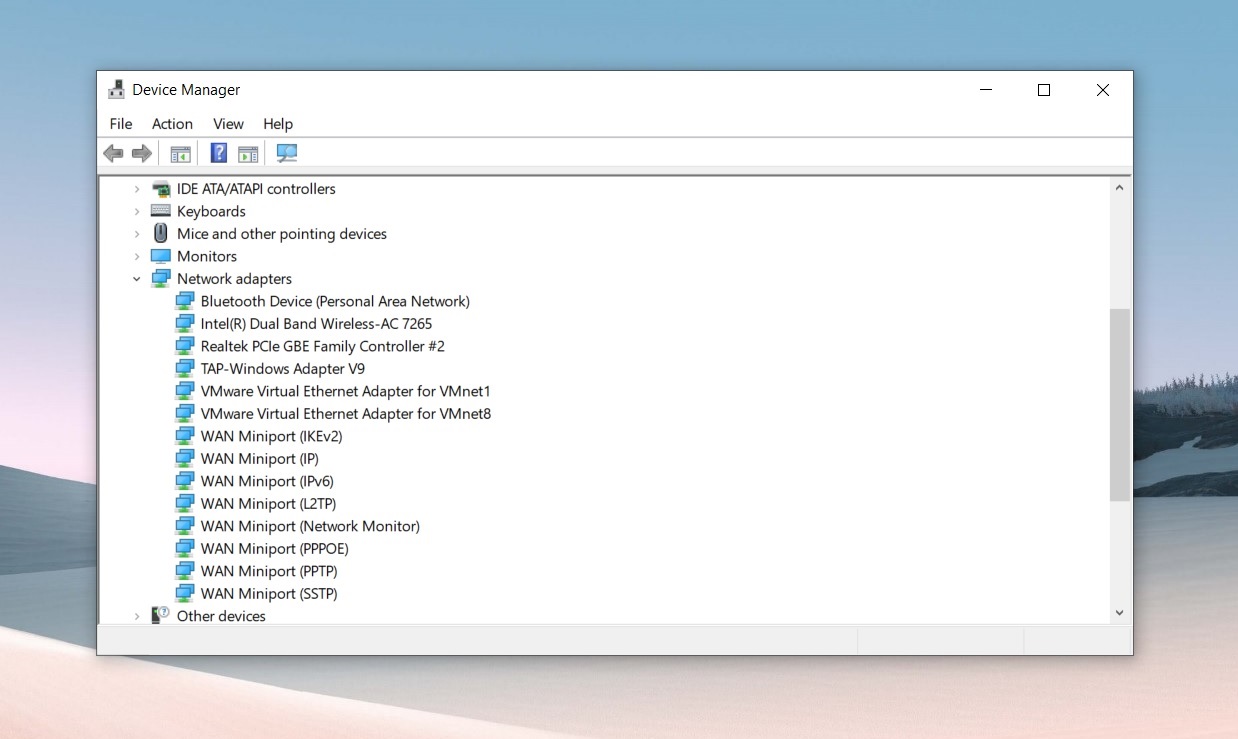Image resolution: width=1238 pixels, height=739 pixels.
Task: Click the Device Manager title bar icon
Action: point(116,89)
